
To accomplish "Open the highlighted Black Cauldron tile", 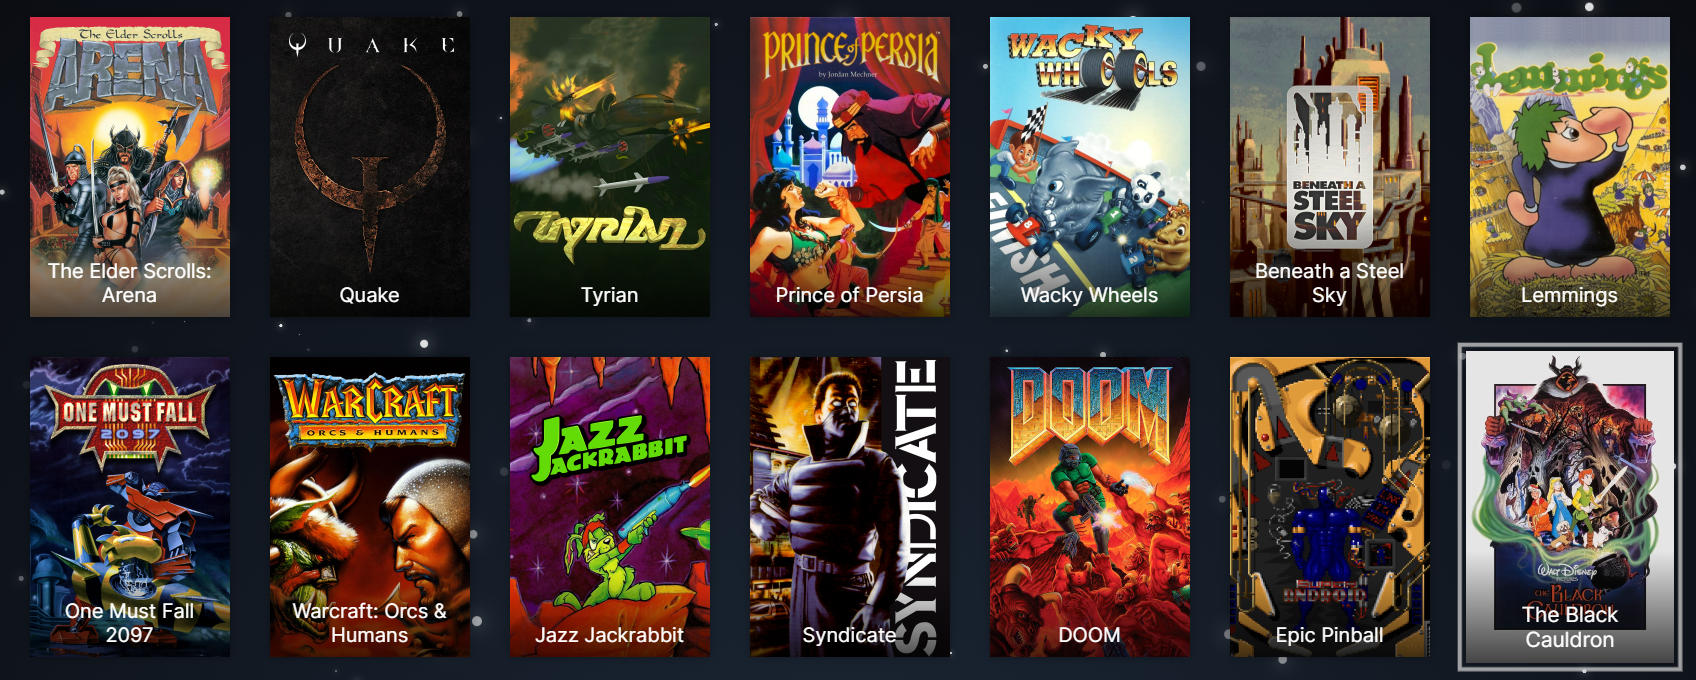I will (x=1570, y=507).
